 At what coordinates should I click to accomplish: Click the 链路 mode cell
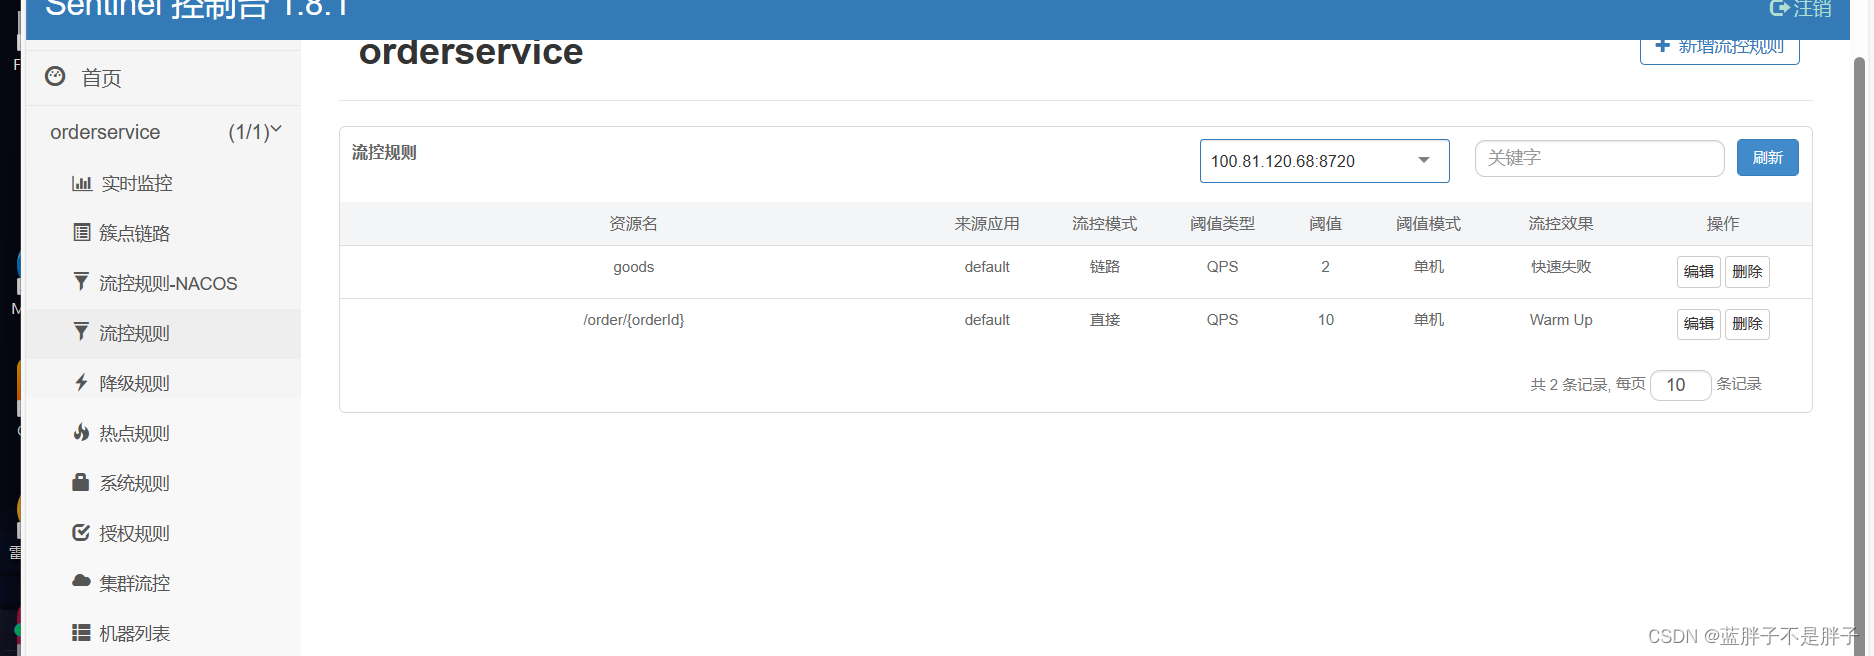[1104, 267]
